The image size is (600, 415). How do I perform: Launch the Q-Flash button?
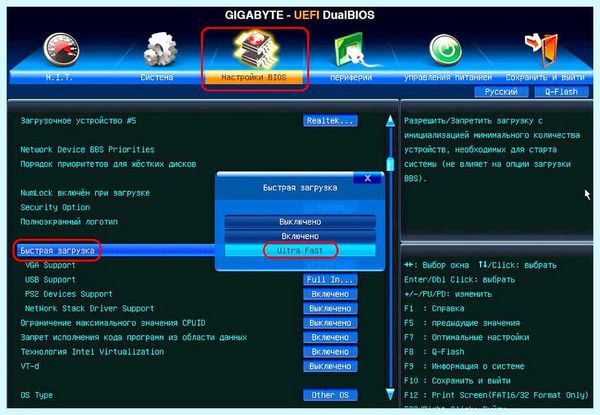[x=561, y=92]
